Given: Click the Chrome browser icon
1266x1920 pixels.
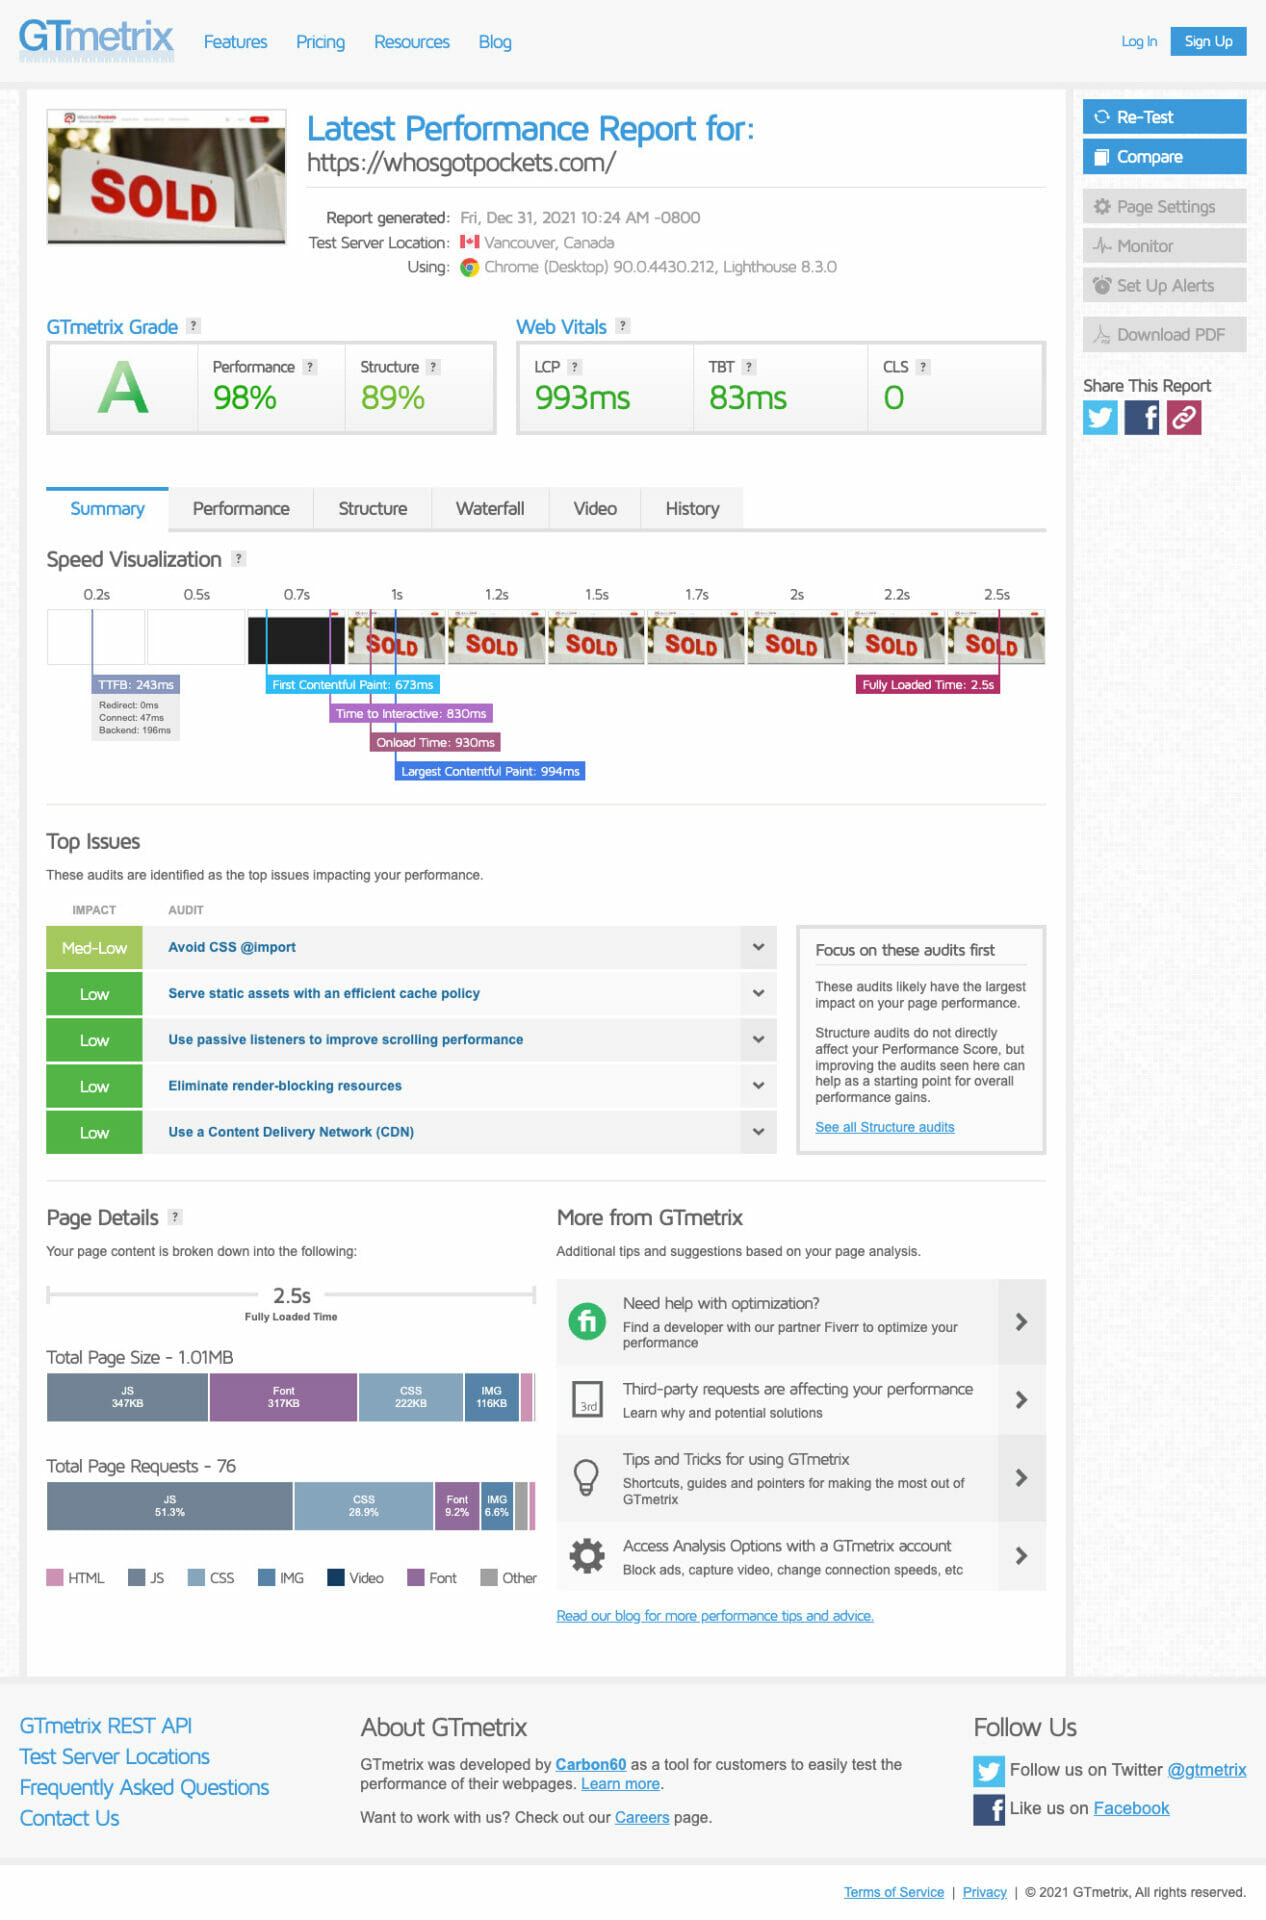Looking at the screenshot, I should [x=469, y=267].
